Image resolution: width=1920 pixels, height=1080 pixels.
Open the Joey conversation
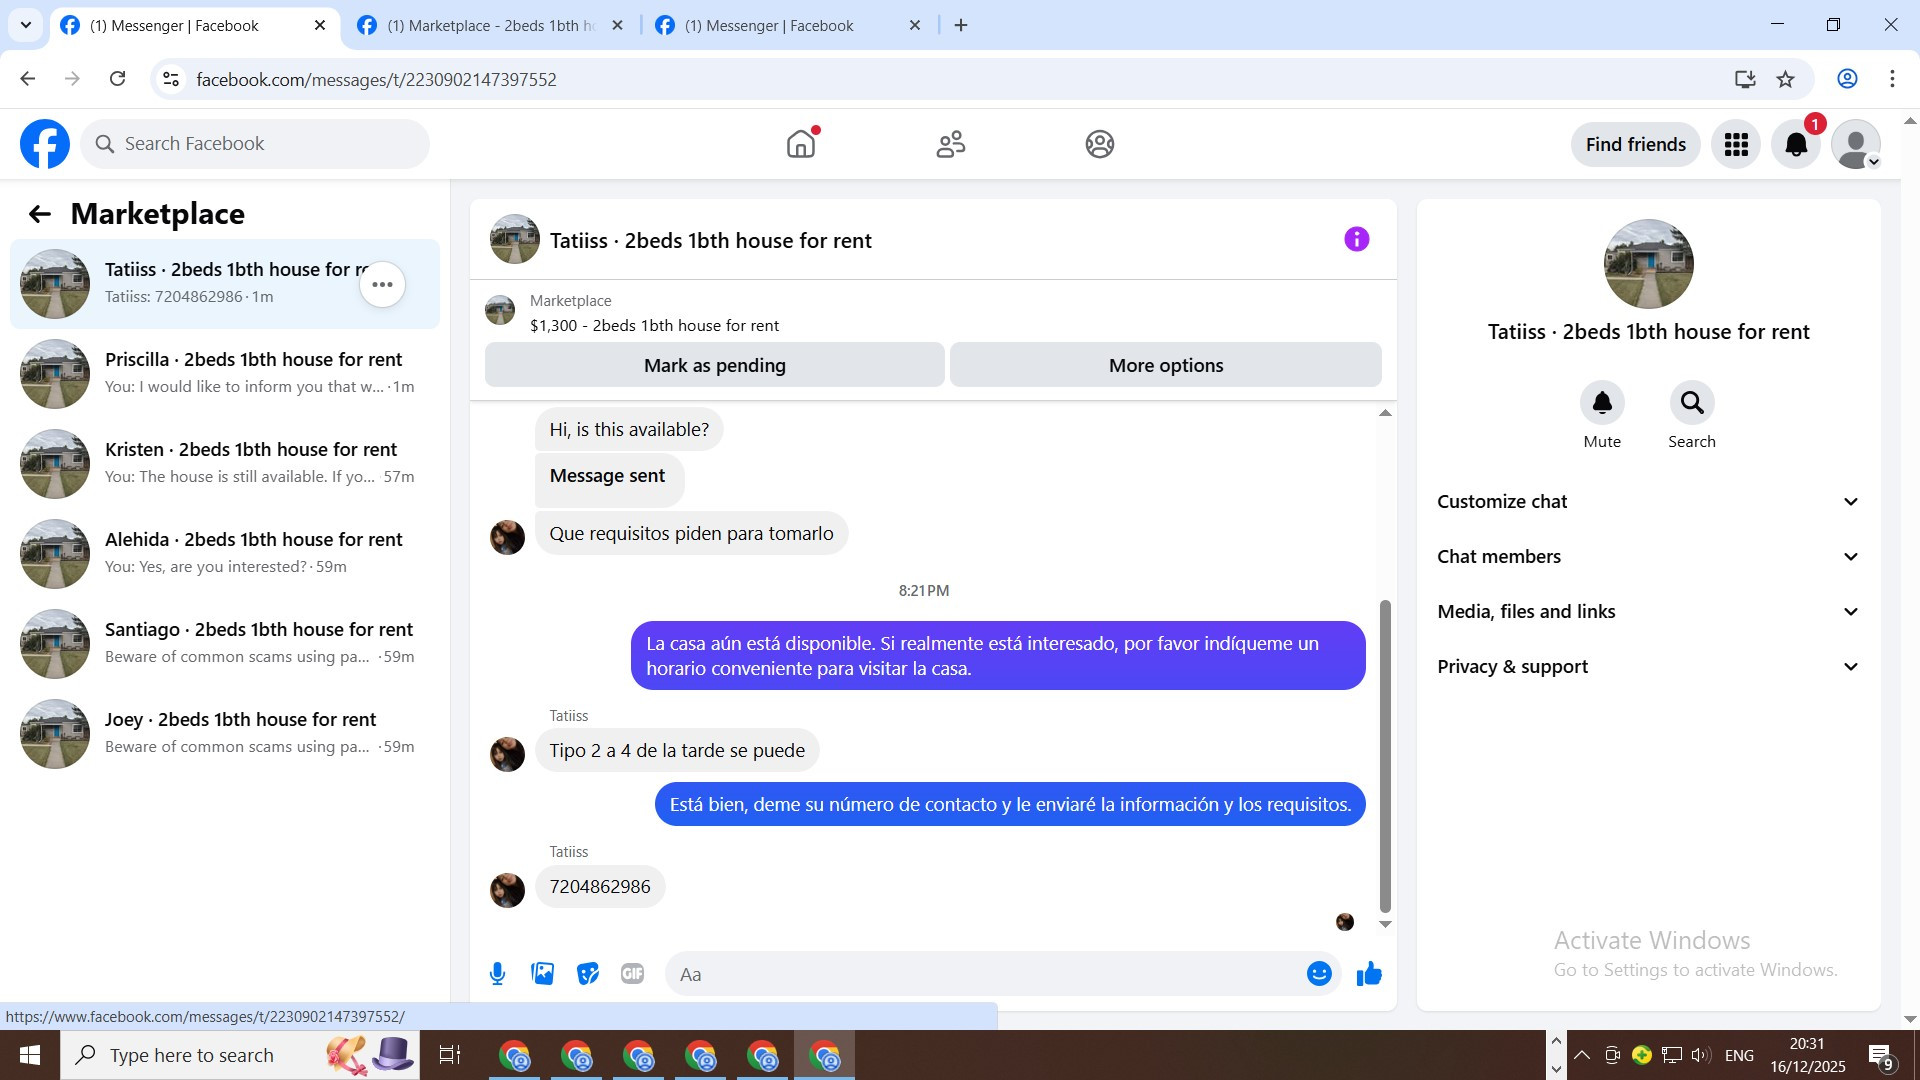click(225, 733)
